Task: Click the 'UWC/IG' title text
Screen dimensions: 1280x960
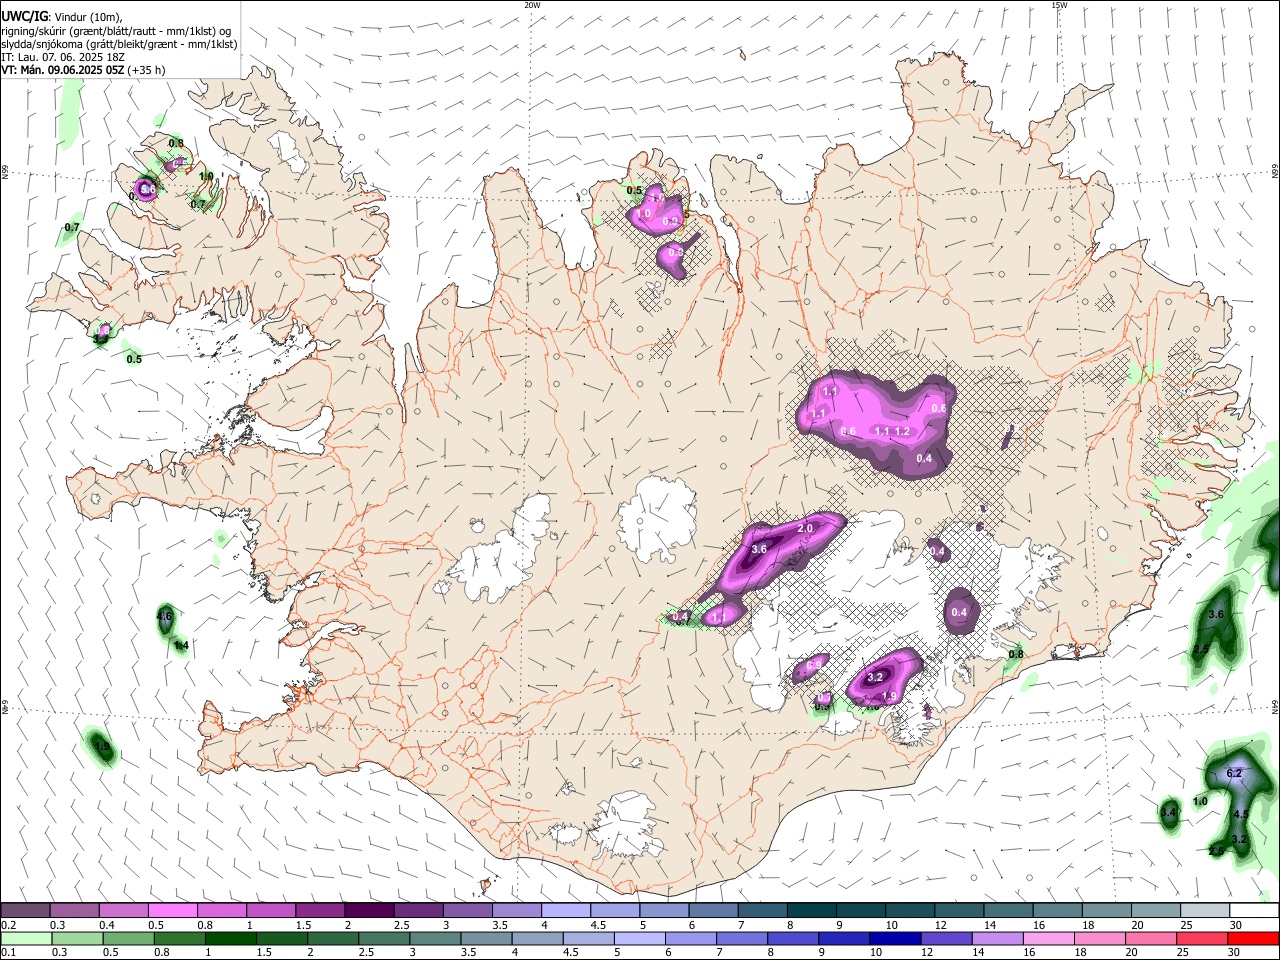Action: pos(24,16)
